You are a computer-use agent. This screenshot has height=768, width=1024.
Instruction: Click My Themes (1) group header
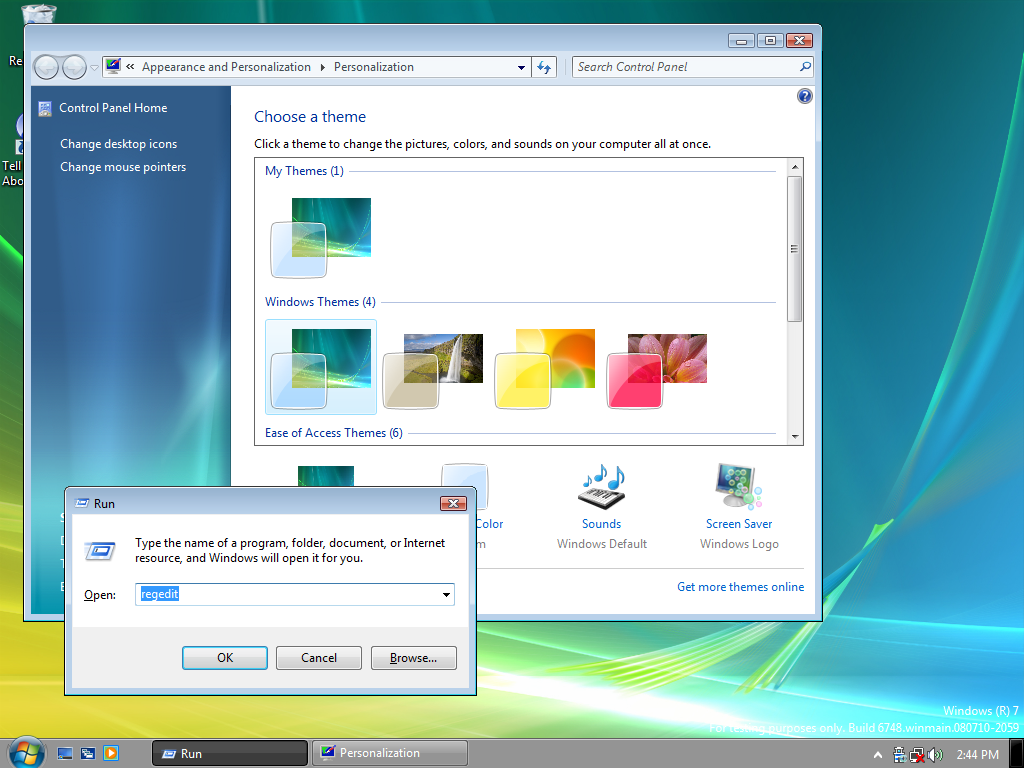click(304, 171)
